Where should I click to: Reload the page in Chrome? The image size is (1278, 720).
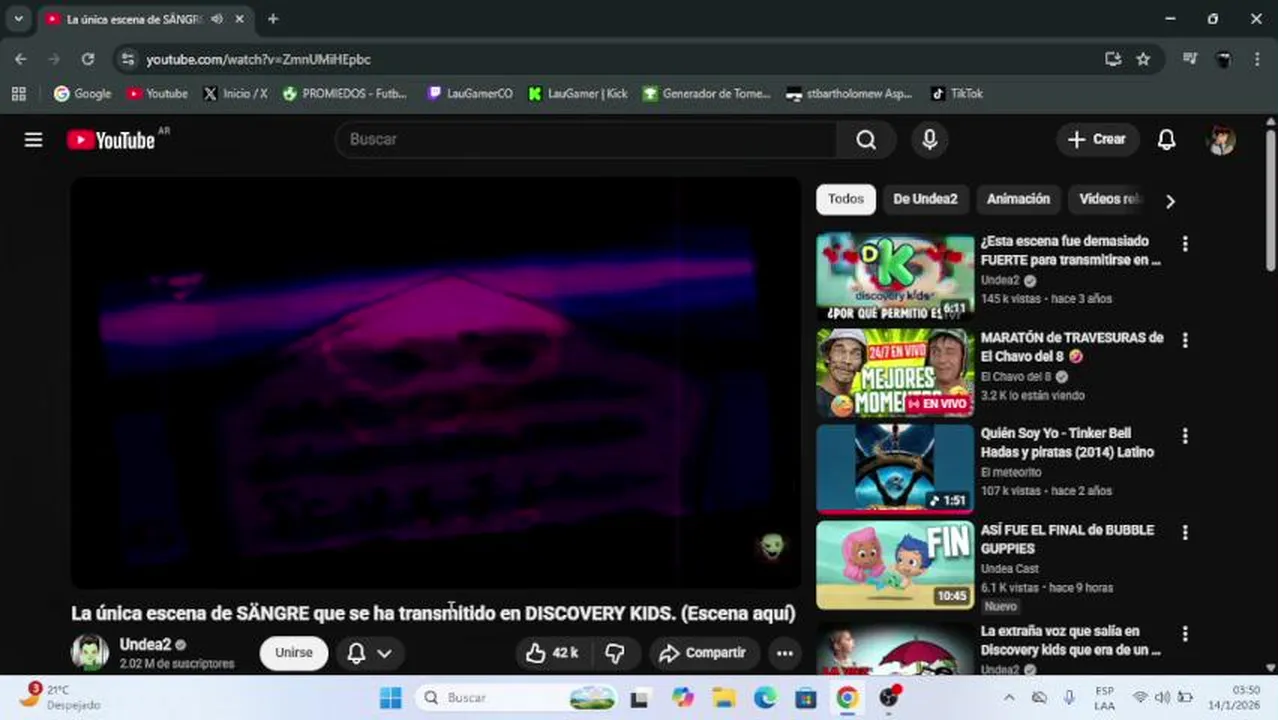[88, 59]
